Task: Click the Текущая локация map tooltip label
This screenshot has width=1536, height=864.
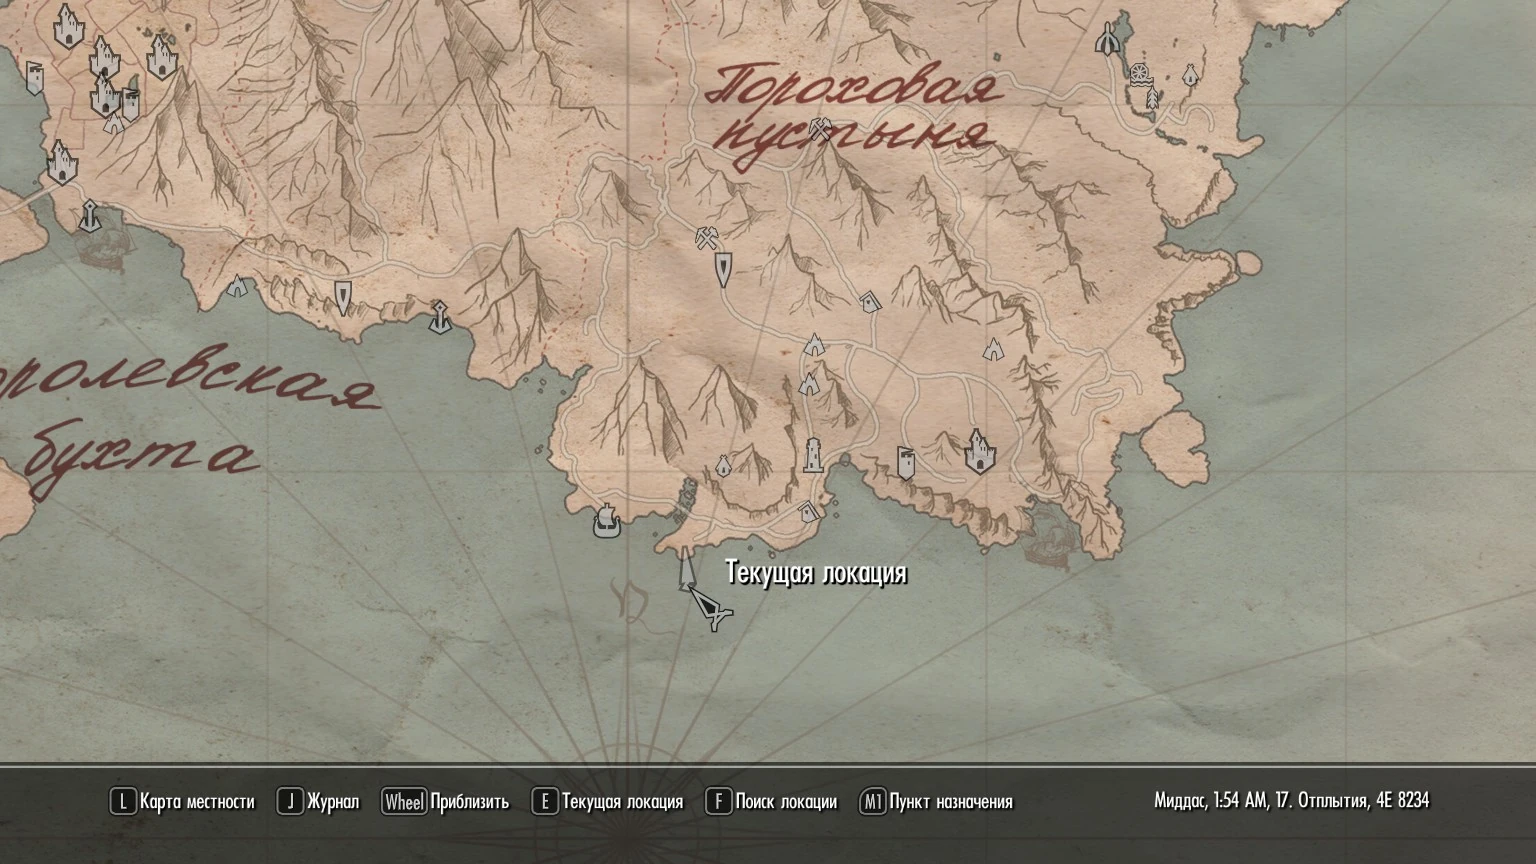Action: (816, 573)
